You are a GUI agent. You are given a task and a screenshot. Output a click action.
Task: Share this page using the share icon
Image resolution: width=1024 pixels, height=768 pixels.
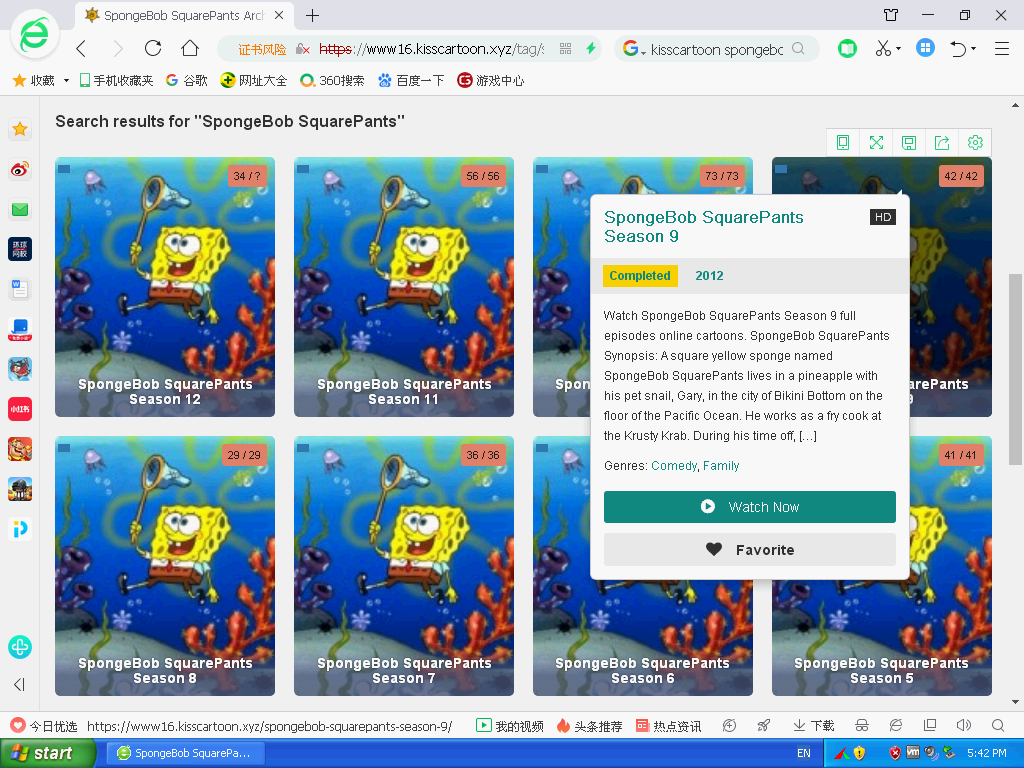point(941,143)
